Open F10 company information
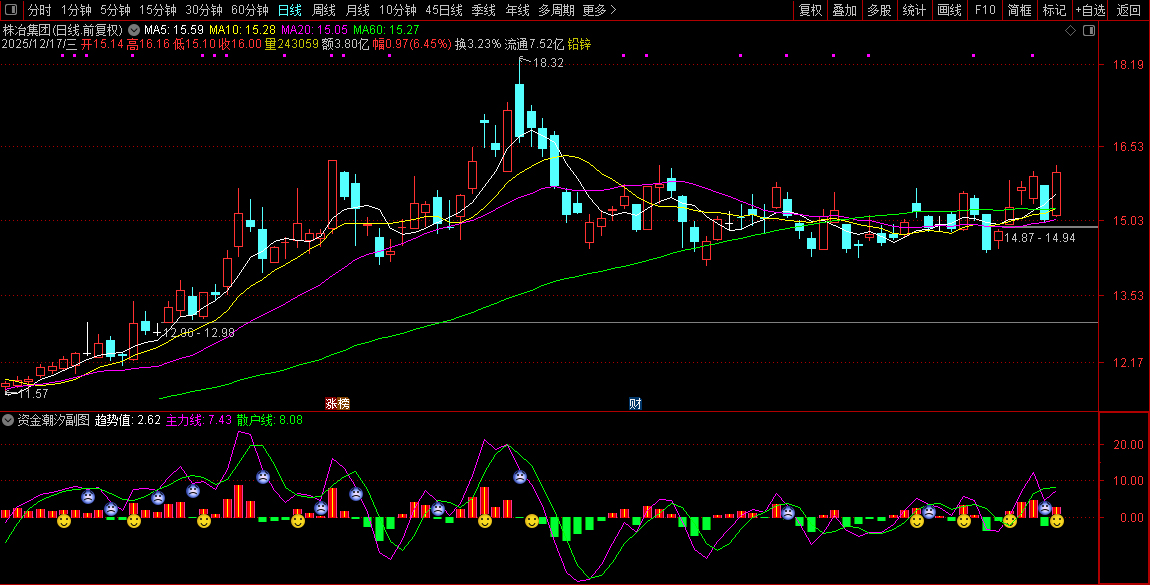The width and height of the screenshot is (1150, 585). pos(985,10)
